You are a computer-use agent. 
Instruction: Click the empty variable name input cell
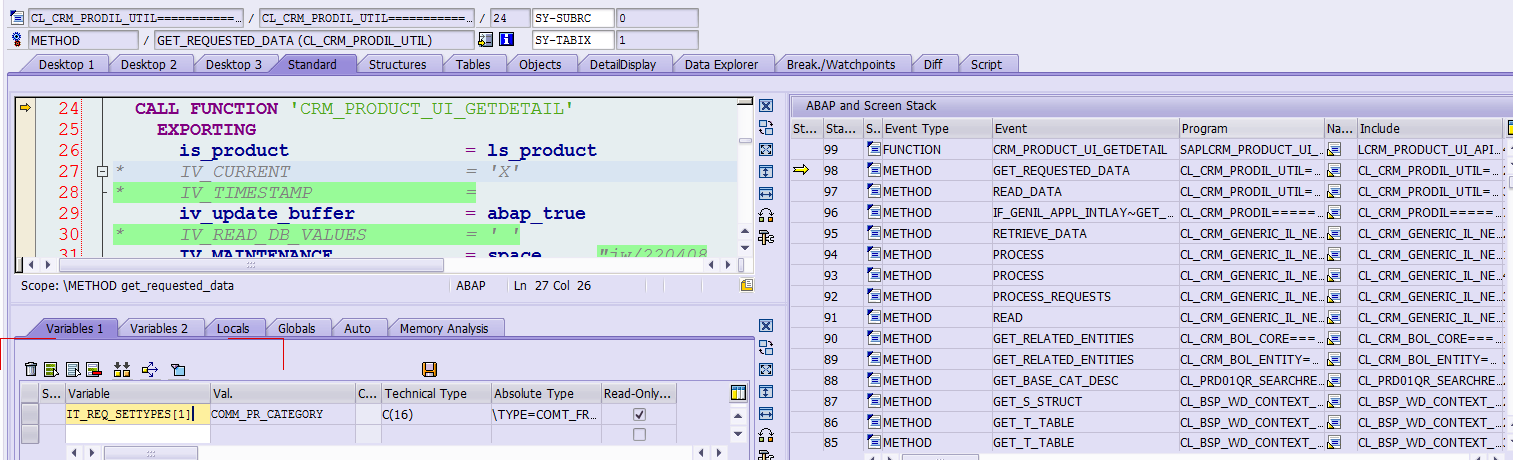[x=137, y=434]
